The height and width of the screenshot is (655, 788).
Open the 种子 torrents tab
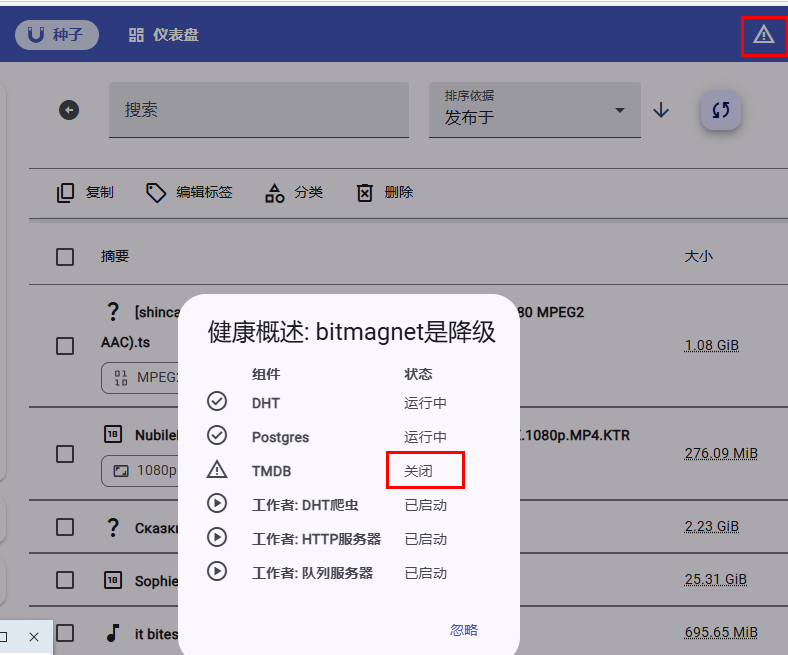click(56, 35)
